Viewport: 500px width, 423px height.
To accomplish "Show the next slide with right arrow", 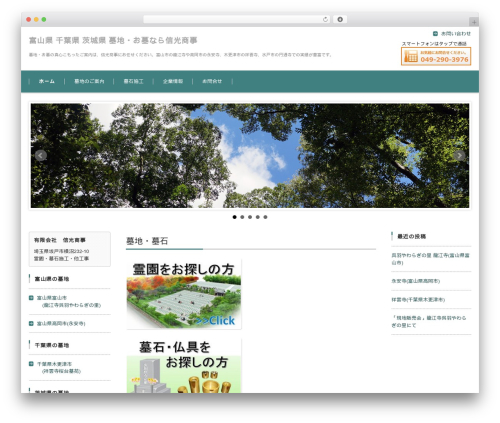I will (459, 155).
